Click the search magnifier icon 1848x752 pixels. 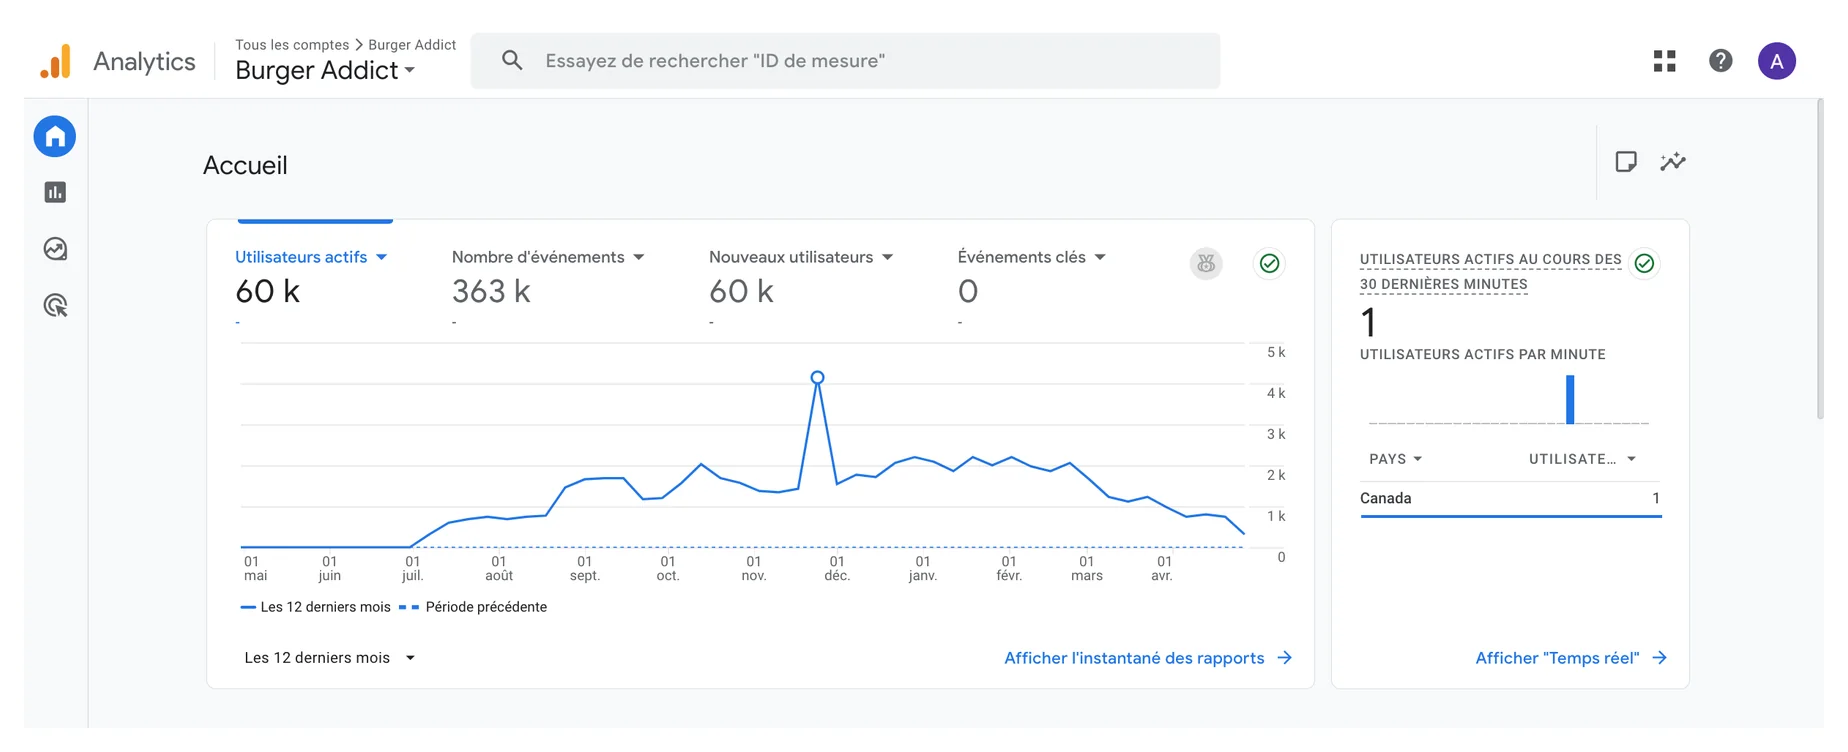512,61
